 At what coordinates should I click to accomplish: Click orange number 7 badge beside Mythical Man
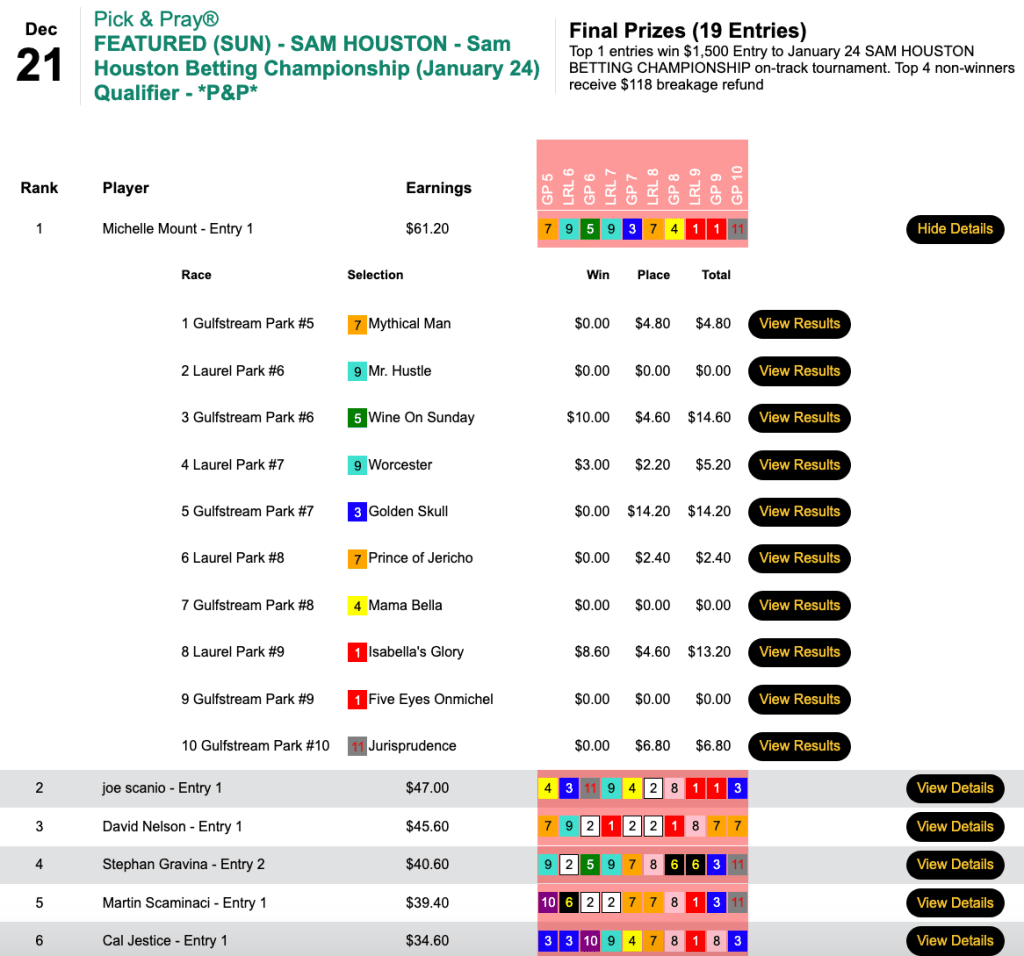point(356,324)
